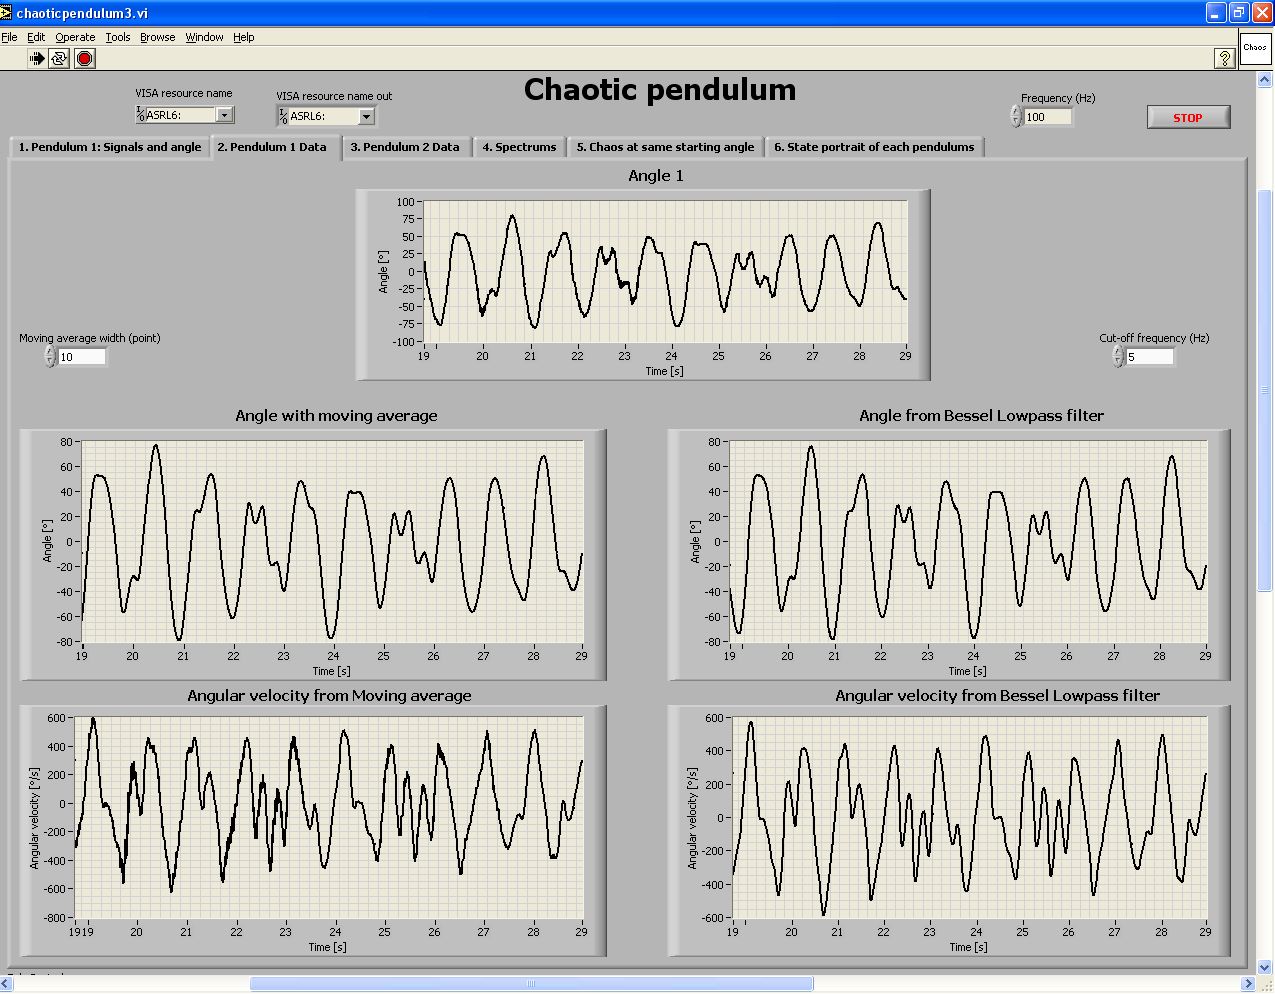1275x994 pixels.
Task: Open the context help question mark icon
Action: tap(1224, 59)
